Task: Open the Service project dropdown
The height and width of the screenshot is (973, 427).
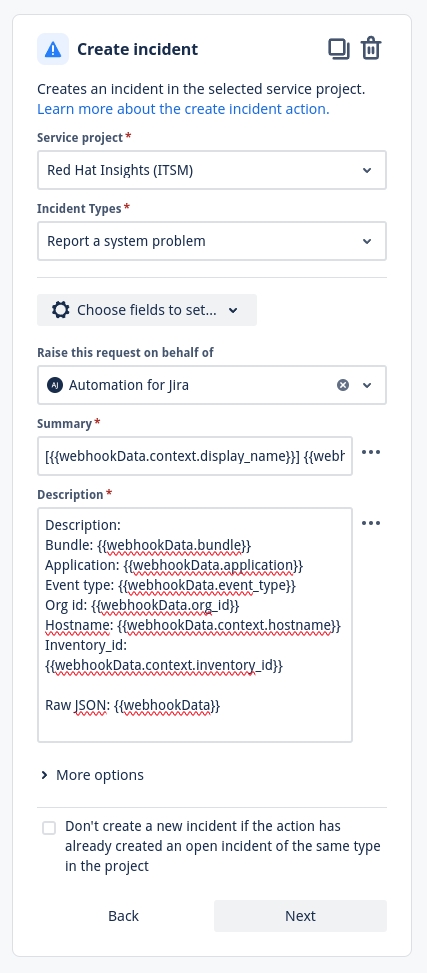Action: pyautogui.click(x=212, y=170)
